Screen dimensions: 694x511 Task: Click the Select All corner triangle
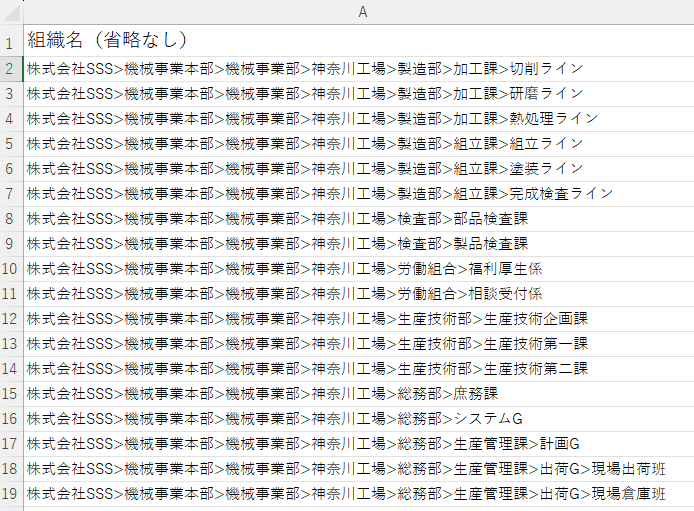tap(12, 12)
